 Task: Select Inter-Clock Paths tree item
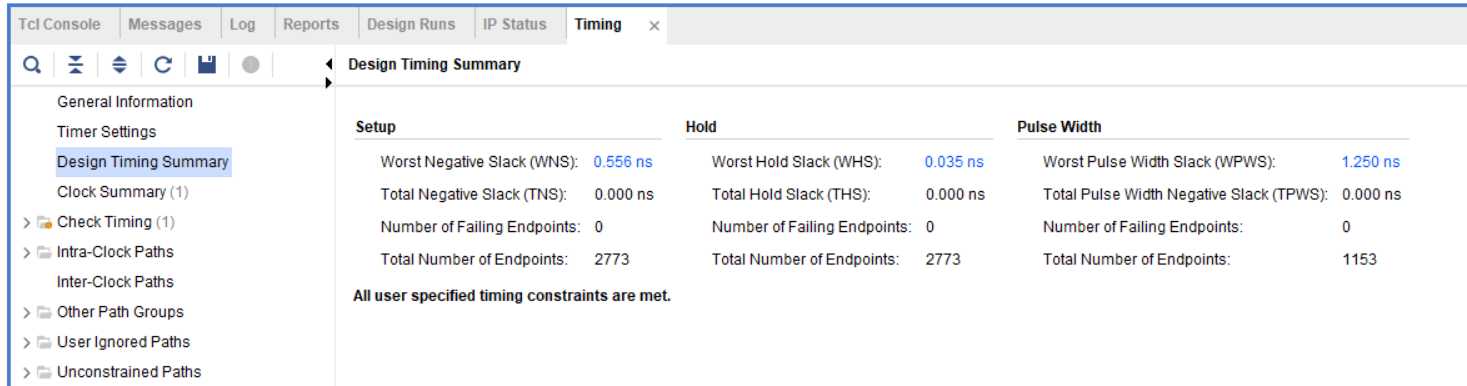click(115, 282)
